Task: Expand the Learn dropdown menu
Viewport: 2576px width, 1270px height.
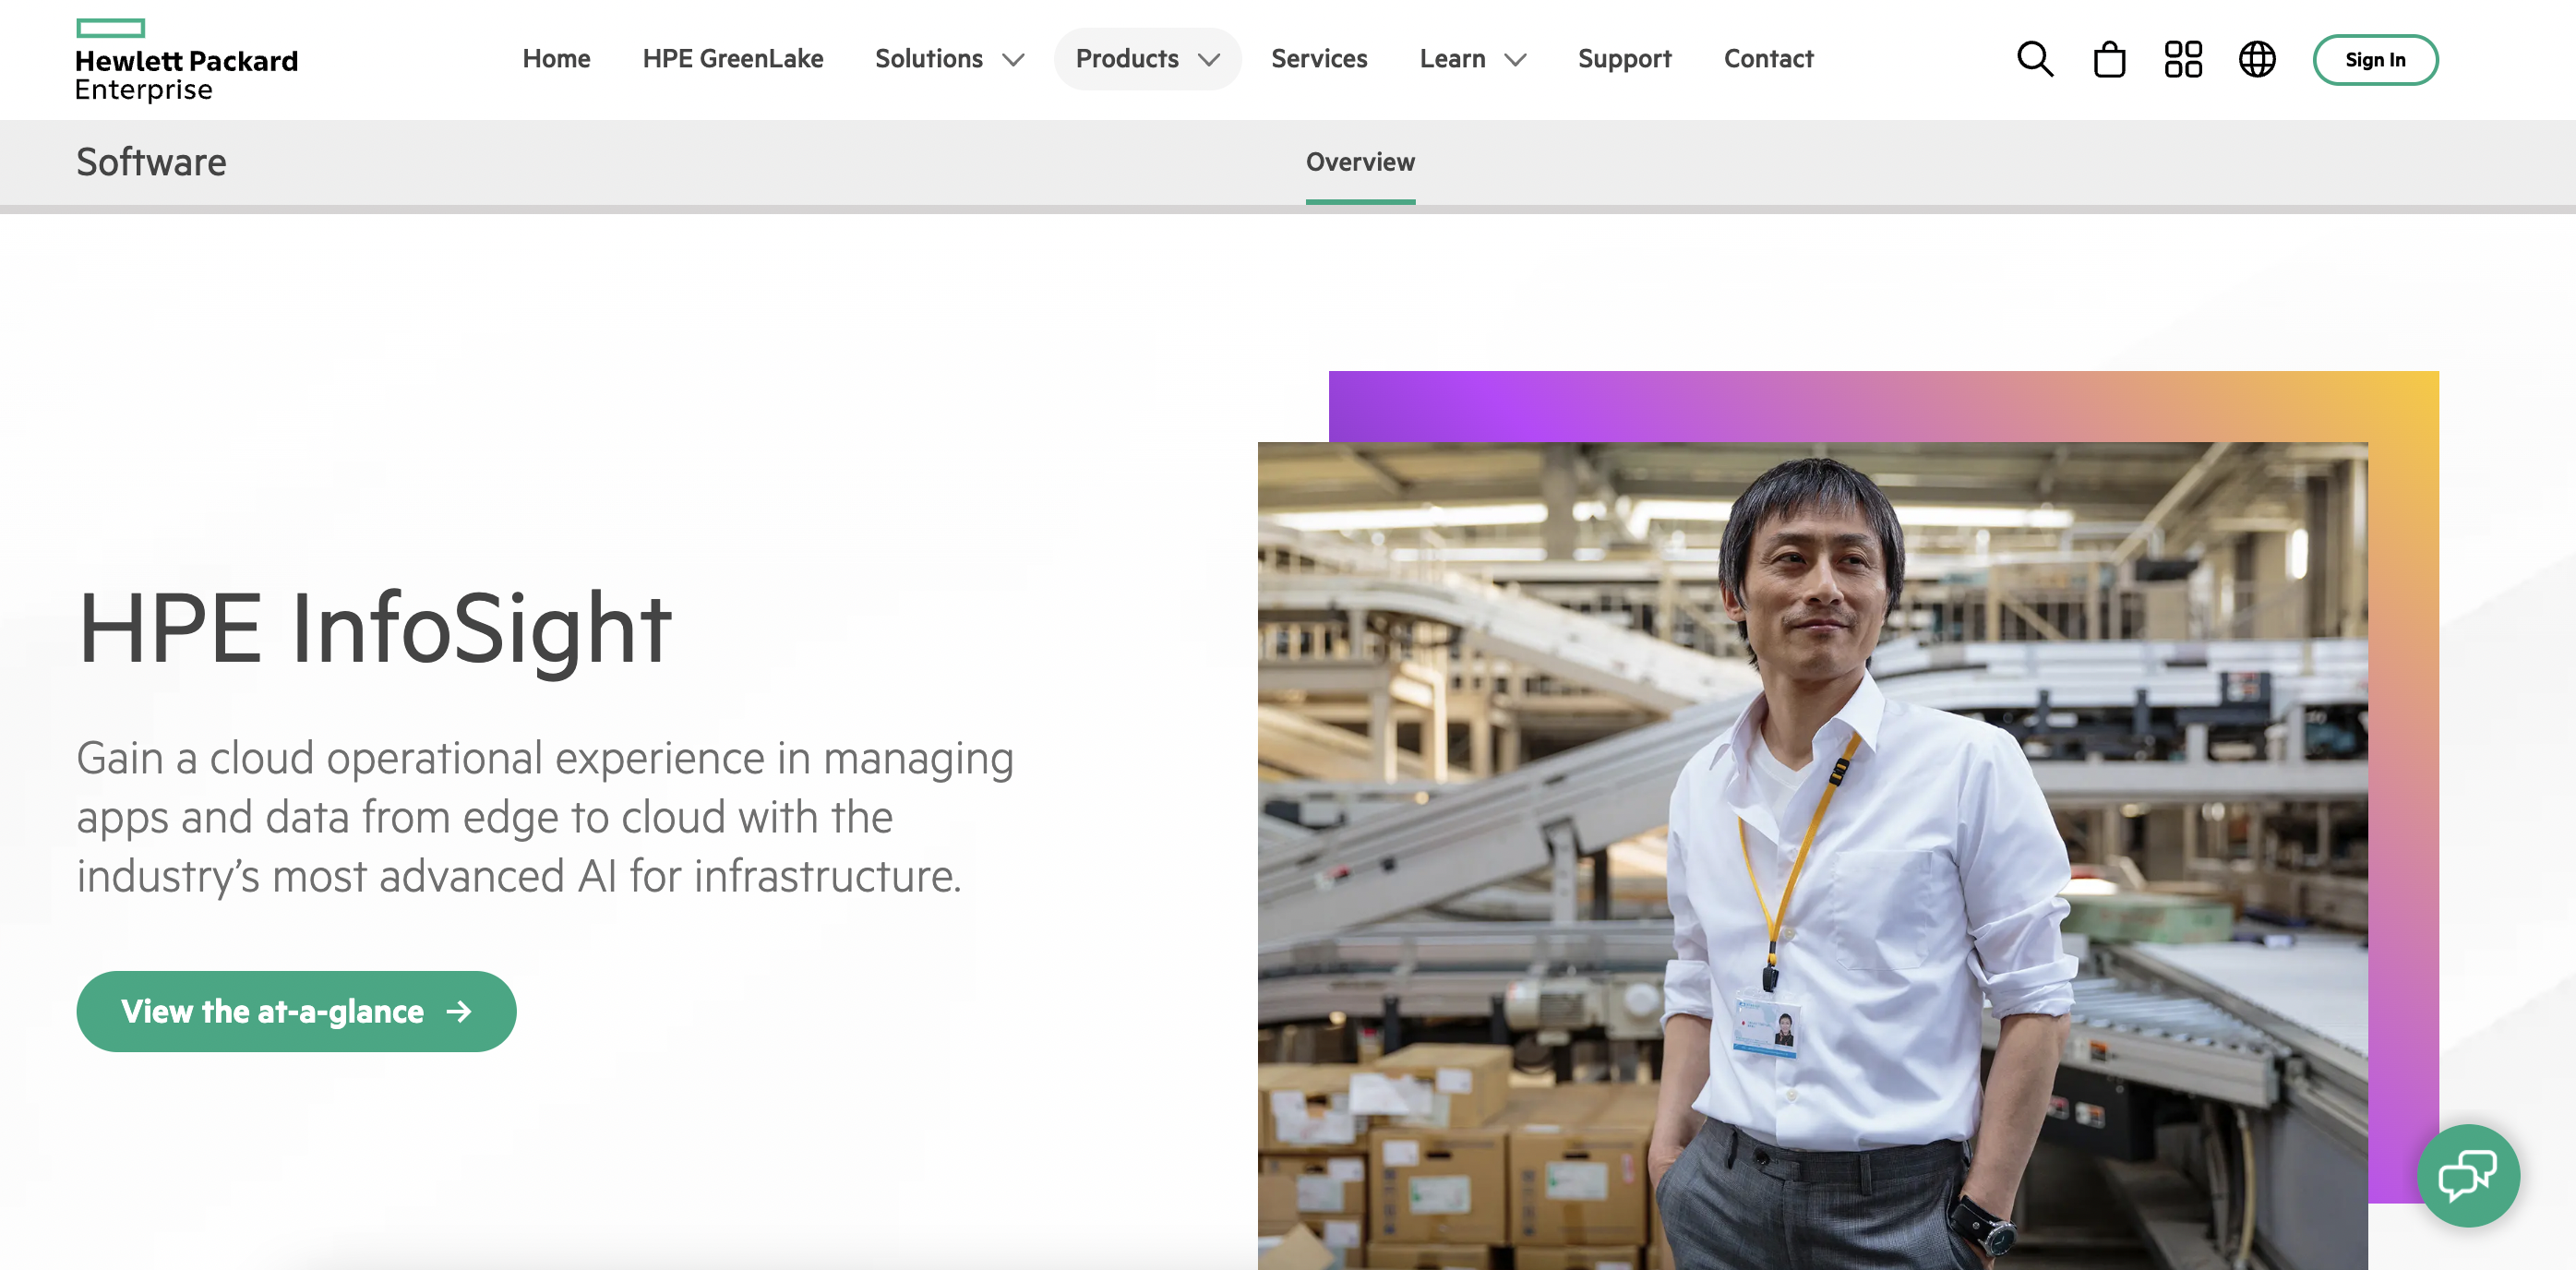Action: click(1473, 59)
